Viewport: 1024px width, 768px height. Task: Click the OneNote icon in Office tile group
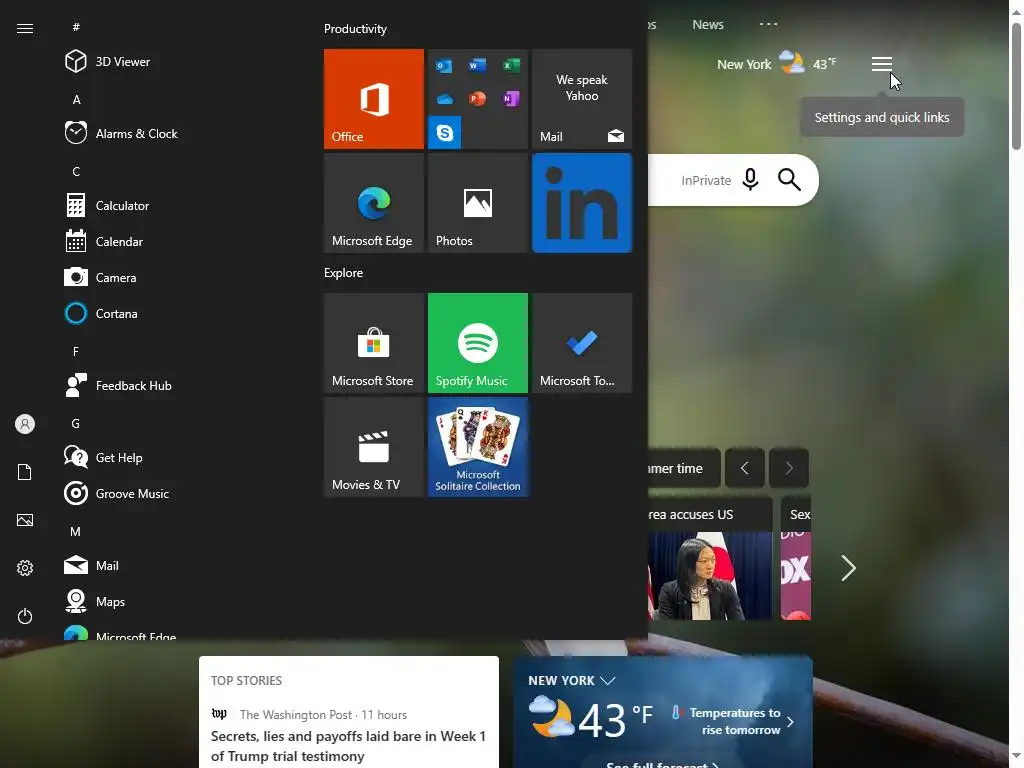click(511, 99)
